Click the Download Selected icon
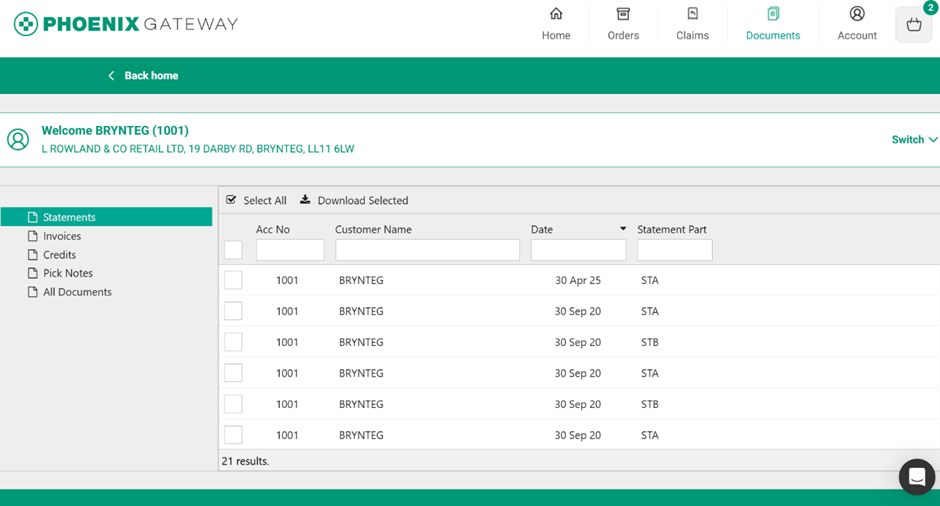940x506 pixels. [306, 200]
